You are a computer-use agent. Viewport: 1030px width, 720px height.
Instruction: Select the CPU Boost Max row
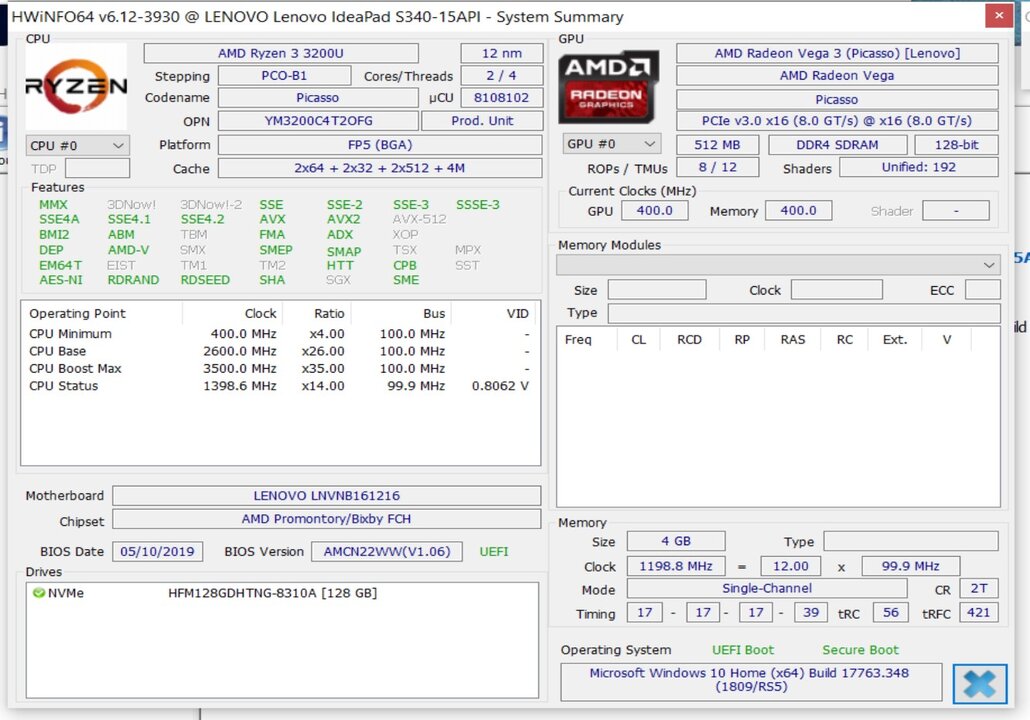point(76,369)
